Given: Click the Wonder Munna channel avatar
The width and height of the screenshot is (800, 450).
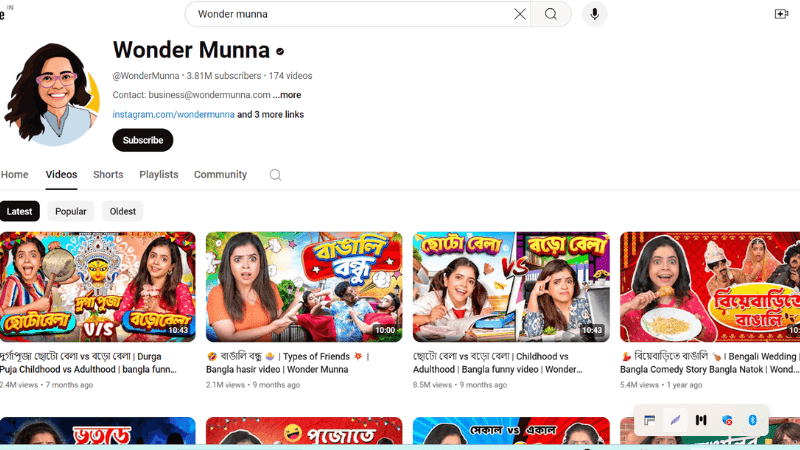Looking at the screenshot, I should 51,93.
